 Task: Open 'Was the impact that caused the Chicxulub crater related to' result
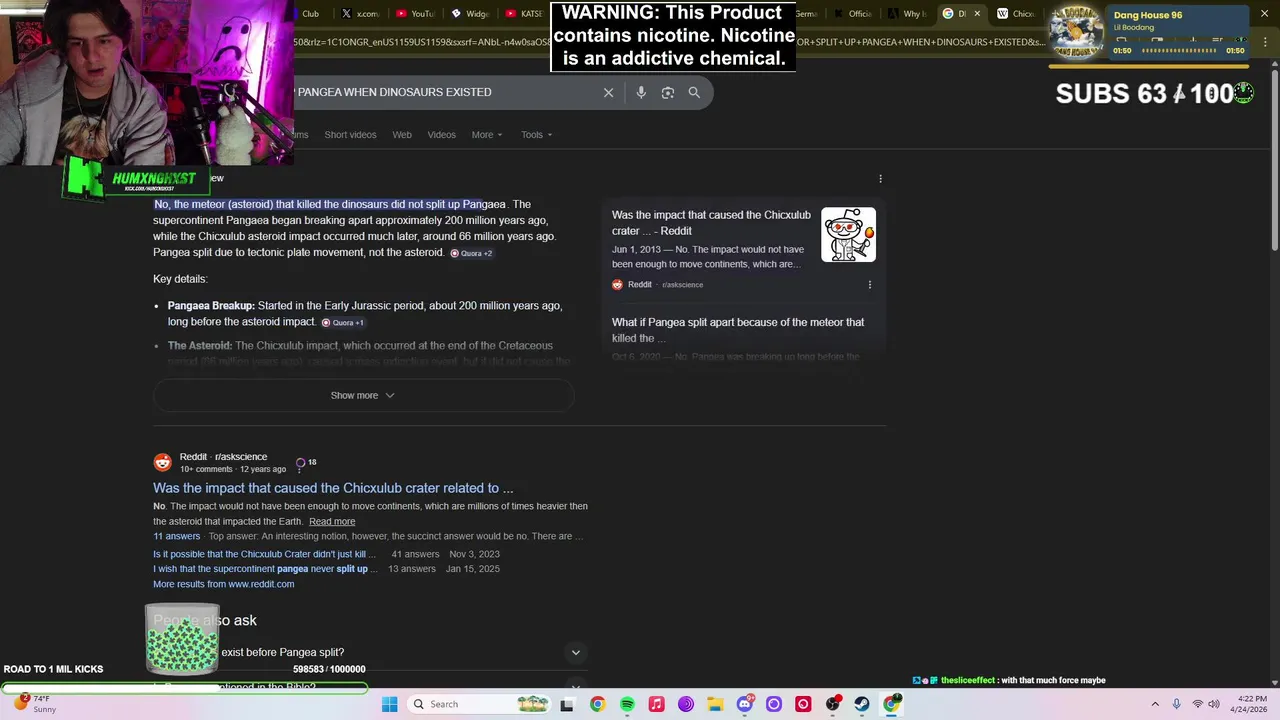pyautogui.click(x=333, y=488)
